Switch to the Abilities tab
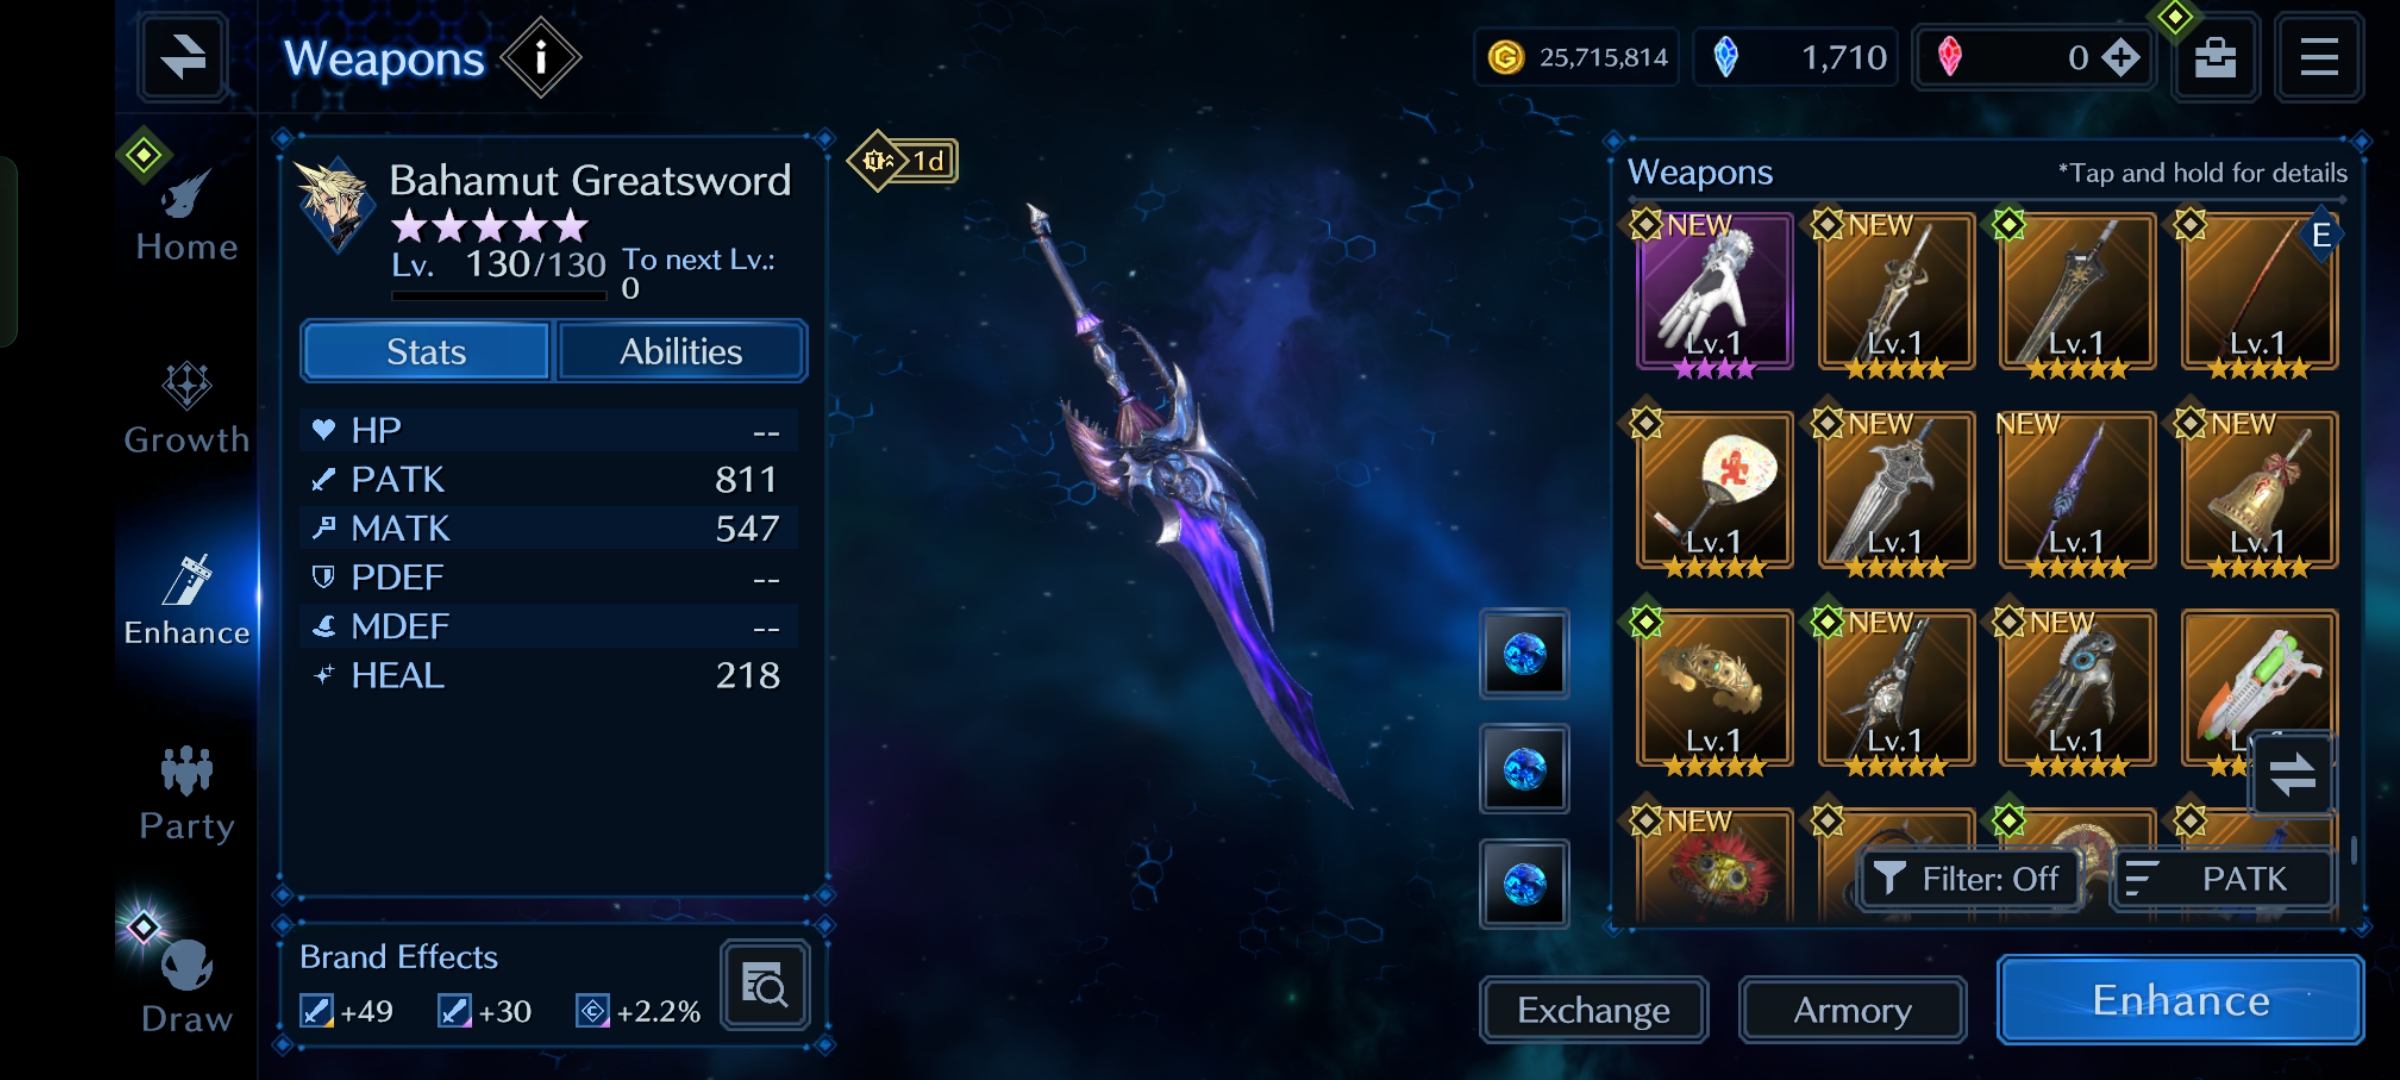The height and width of the screenshot is (1080, 2400). 681,352
